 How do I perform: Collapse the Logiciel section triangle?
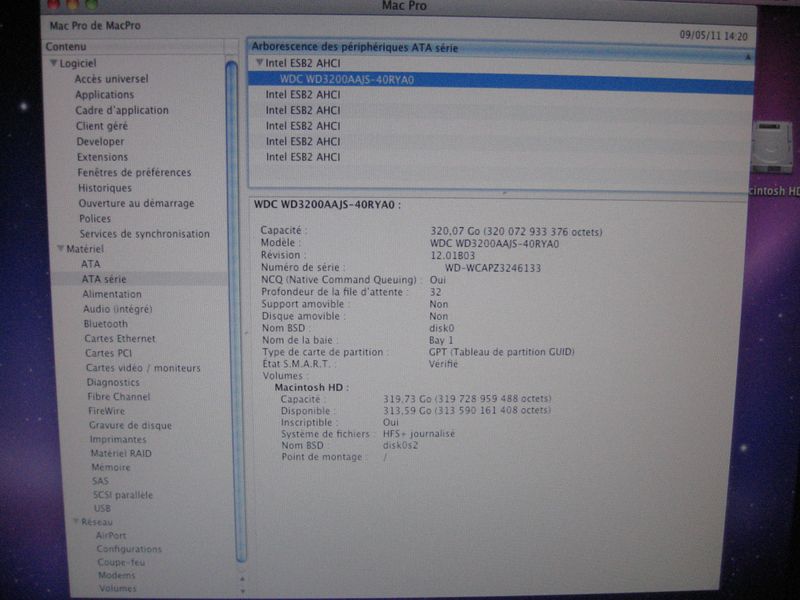tap(53, 63)
